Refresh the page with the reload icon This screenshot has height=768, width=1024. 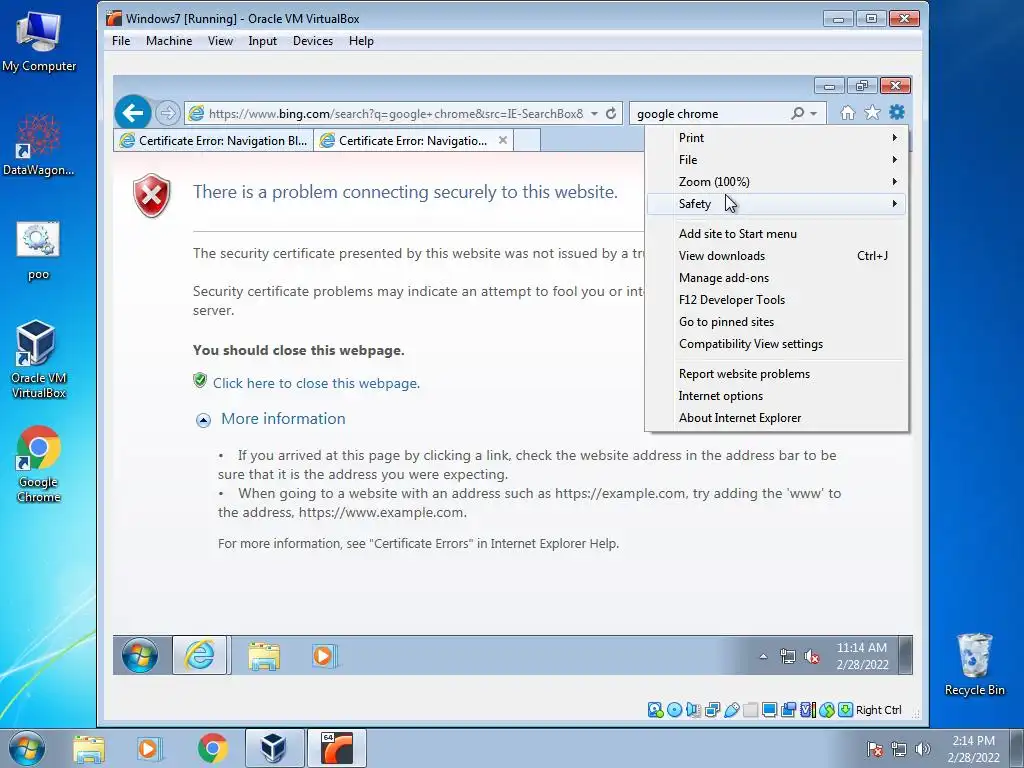click(x=611, y=114)
